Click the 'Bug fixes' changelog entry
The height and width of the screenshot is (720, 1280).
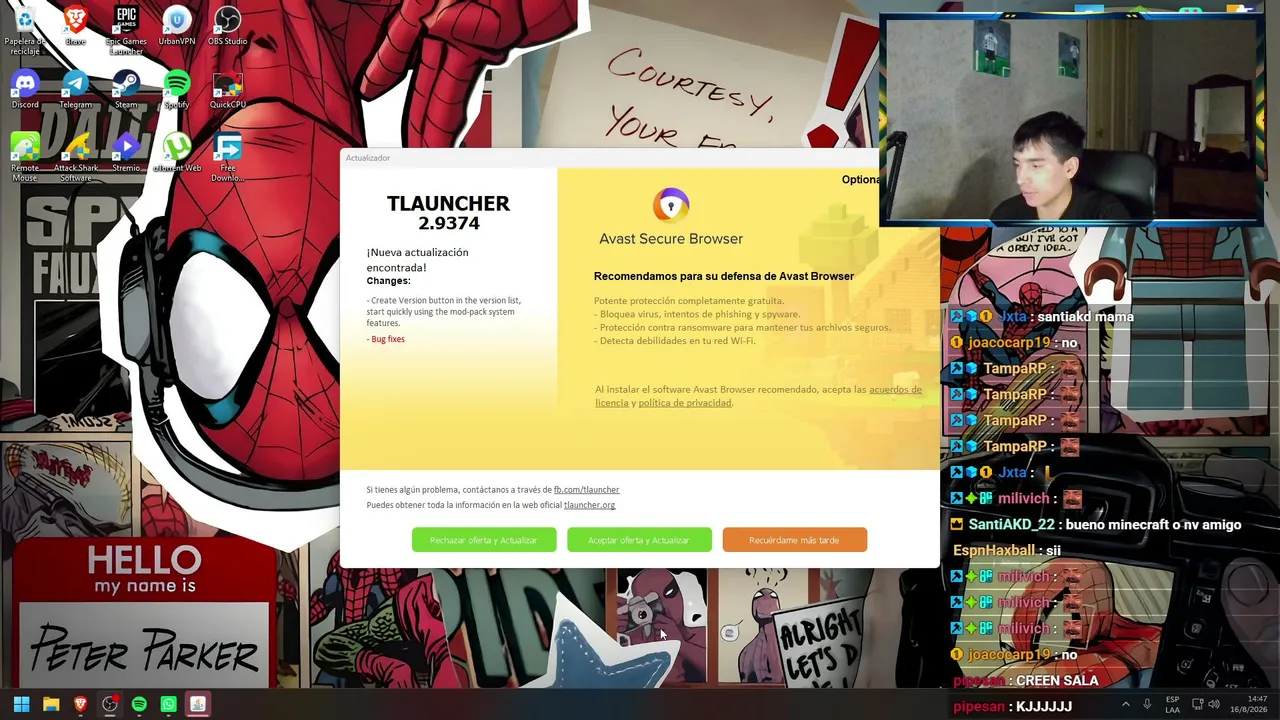tap(386, 339)
